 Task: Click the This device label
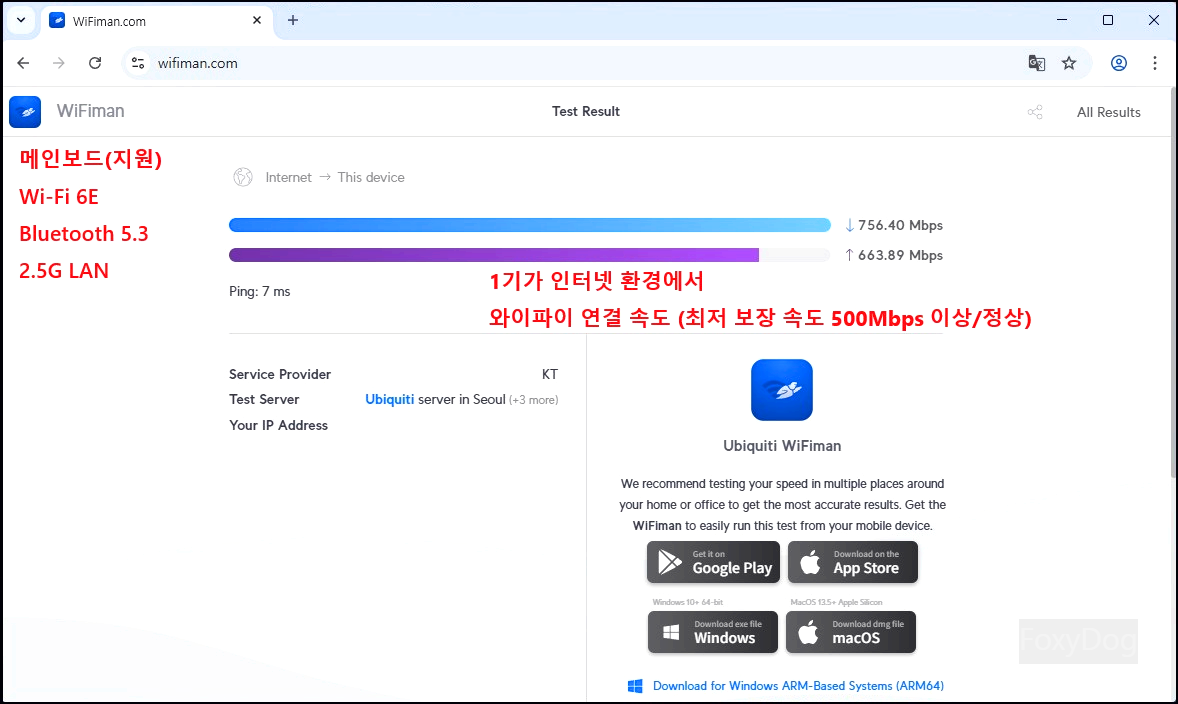coord(371,177)
